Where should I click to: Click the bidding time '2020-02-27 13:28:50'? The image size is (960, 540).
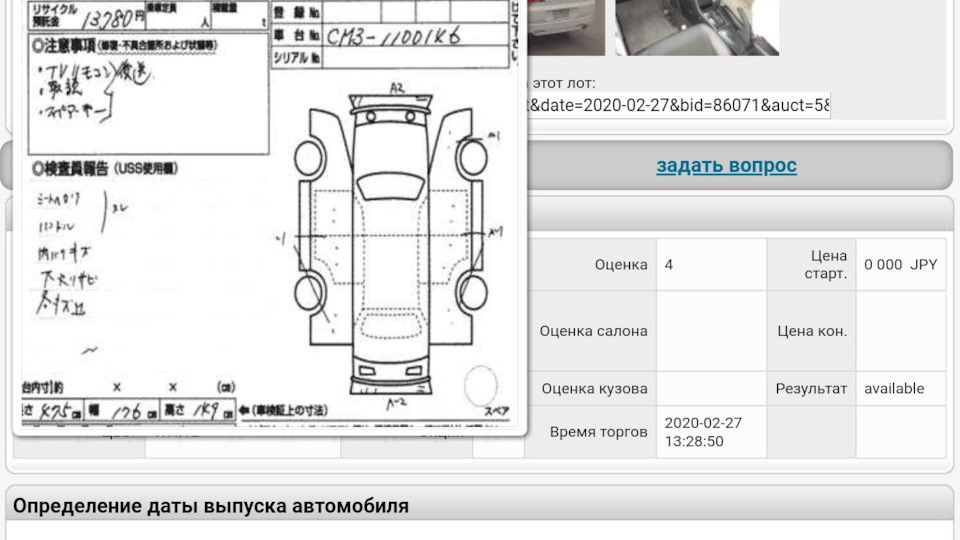pyautogui.click(x=703, y=432)
